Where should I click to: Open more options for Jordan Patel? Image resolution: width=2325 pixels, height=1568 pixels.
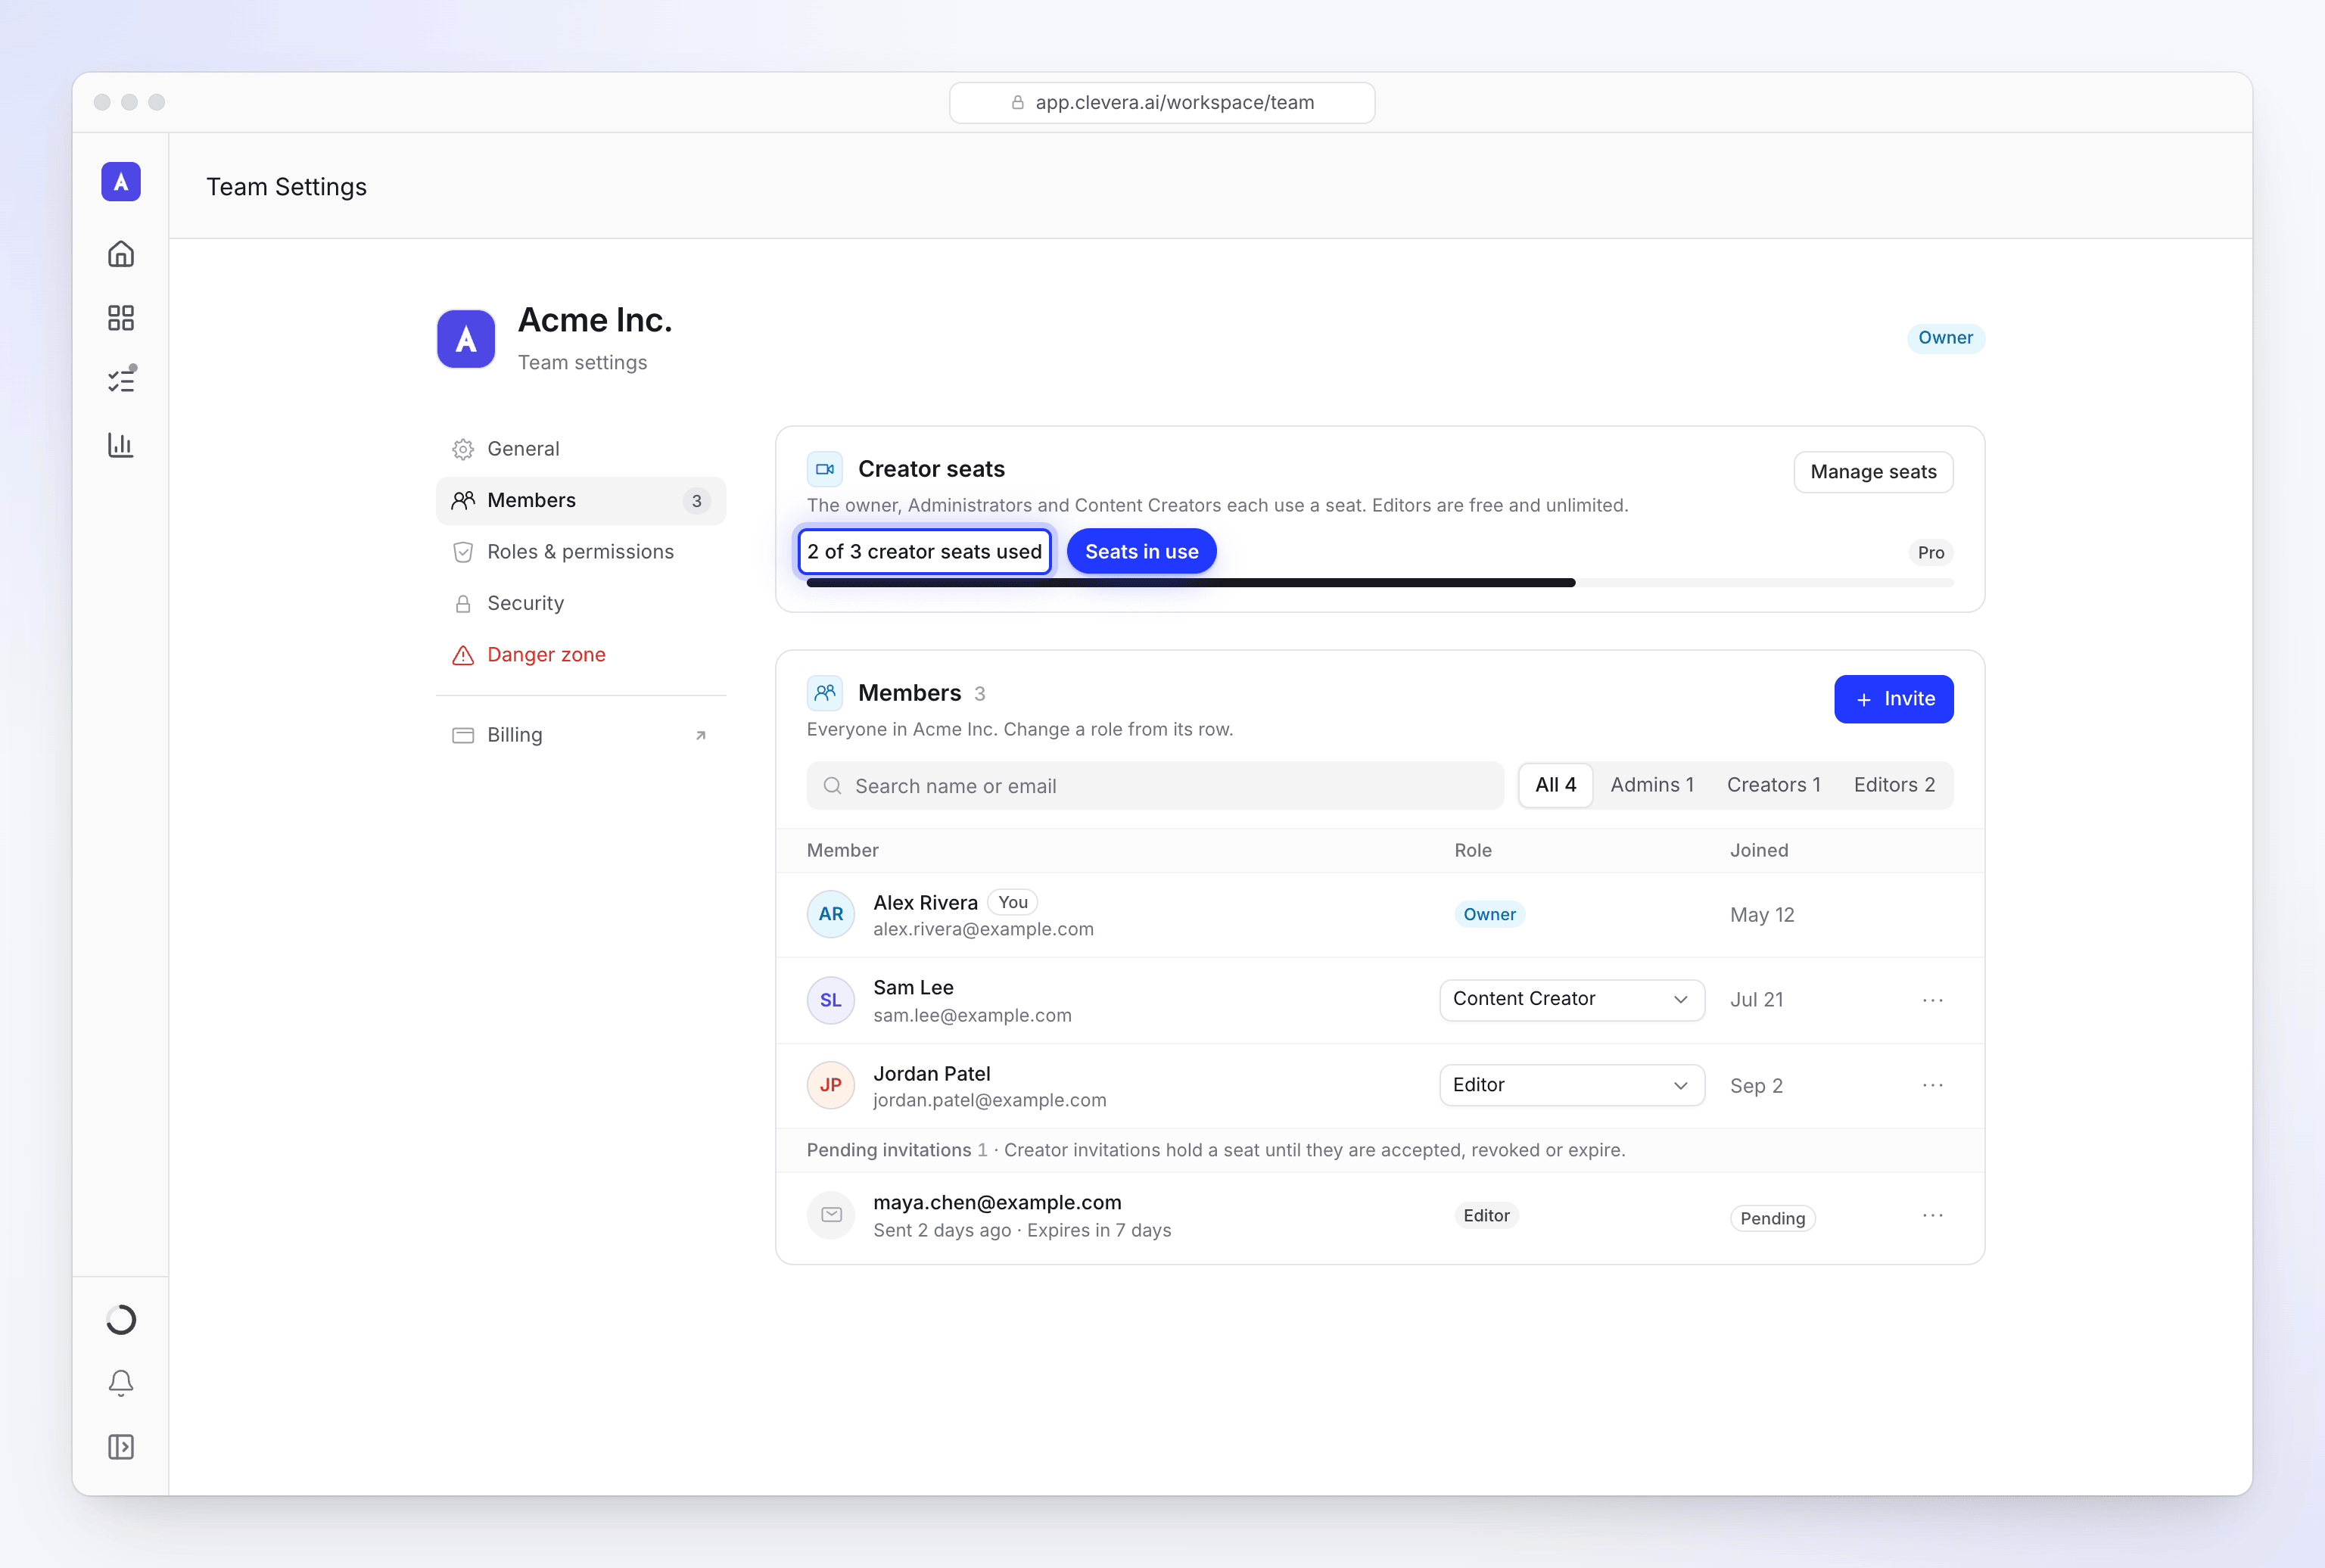[x=1932, y=1085]
